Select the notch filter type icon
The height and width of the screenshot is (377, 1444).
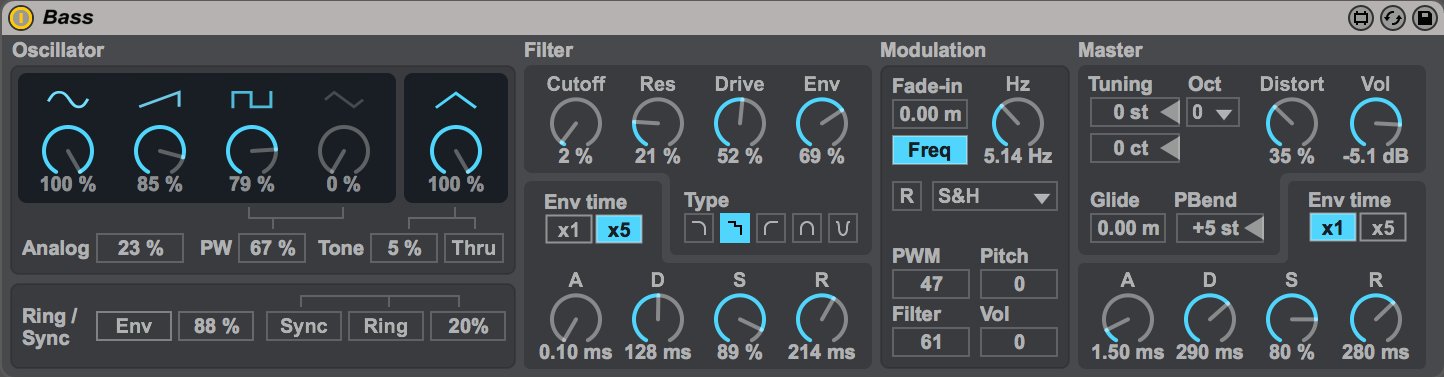[x=843, y=229]
